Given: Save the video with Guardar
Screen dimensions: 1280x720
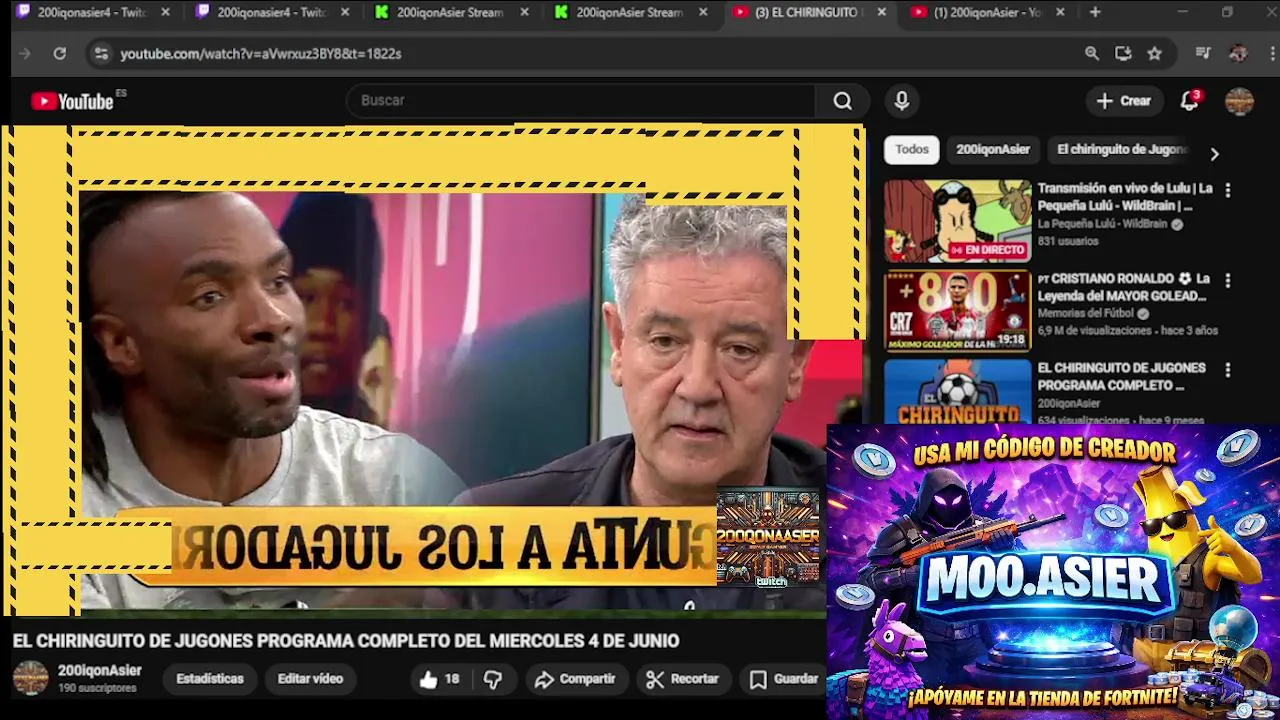Looking at the screenshot, I should click(x=785, y=679).
